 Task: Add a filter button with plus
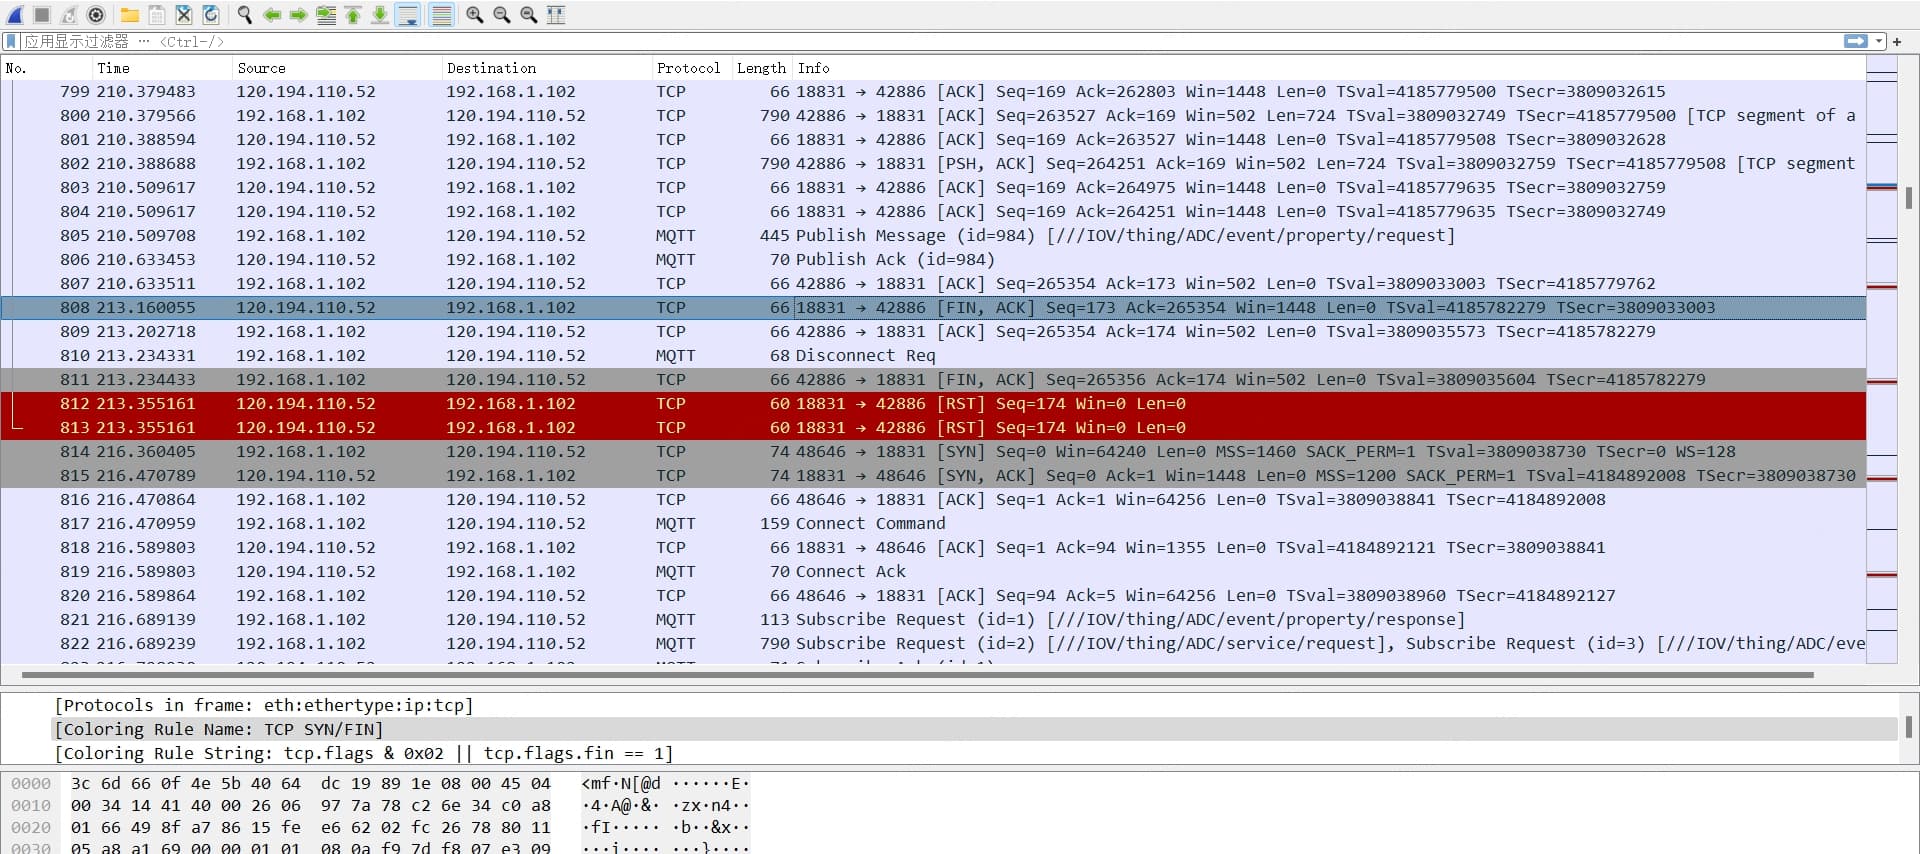(x=1897, y=41)
